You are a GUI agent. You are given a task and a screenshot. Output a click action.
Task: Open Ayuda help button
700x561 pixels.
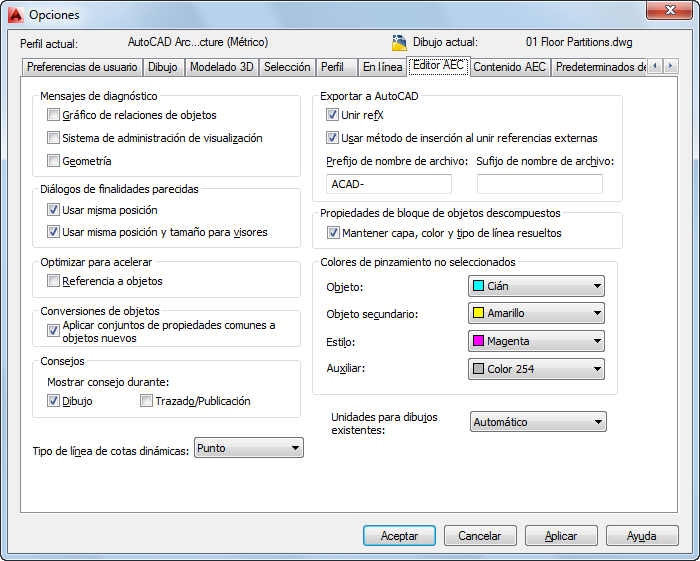point(642,536)
